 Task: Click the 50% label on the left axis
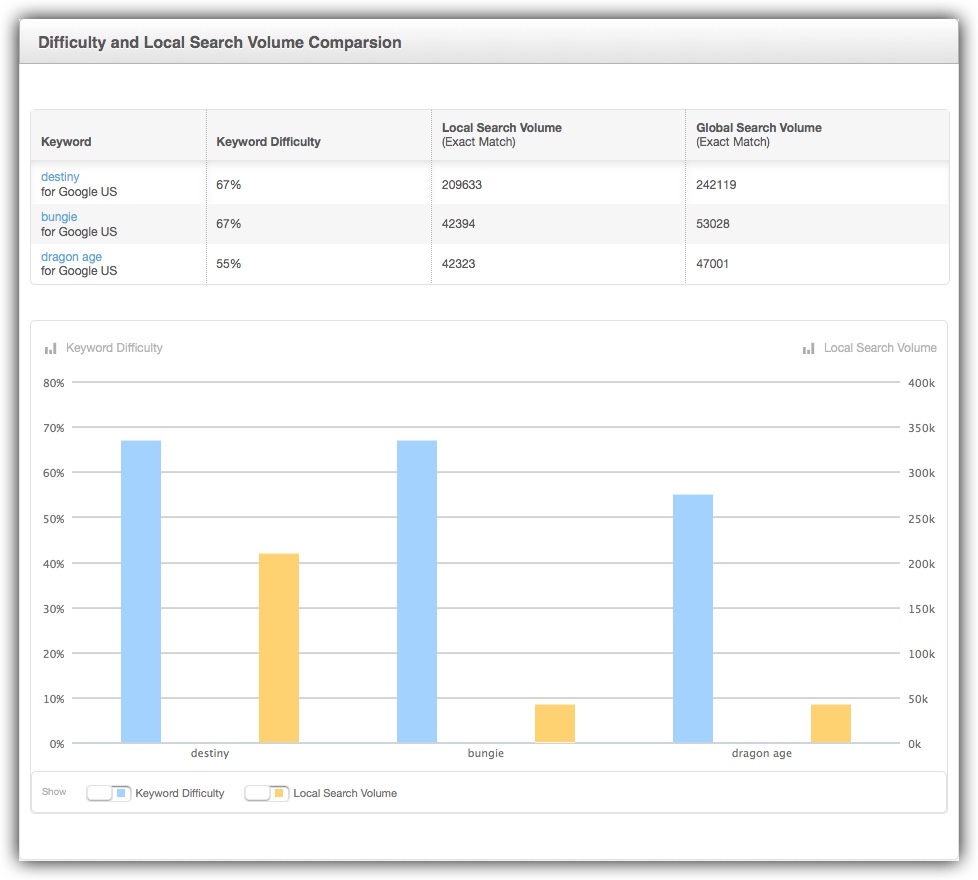(x=54, y=519)
